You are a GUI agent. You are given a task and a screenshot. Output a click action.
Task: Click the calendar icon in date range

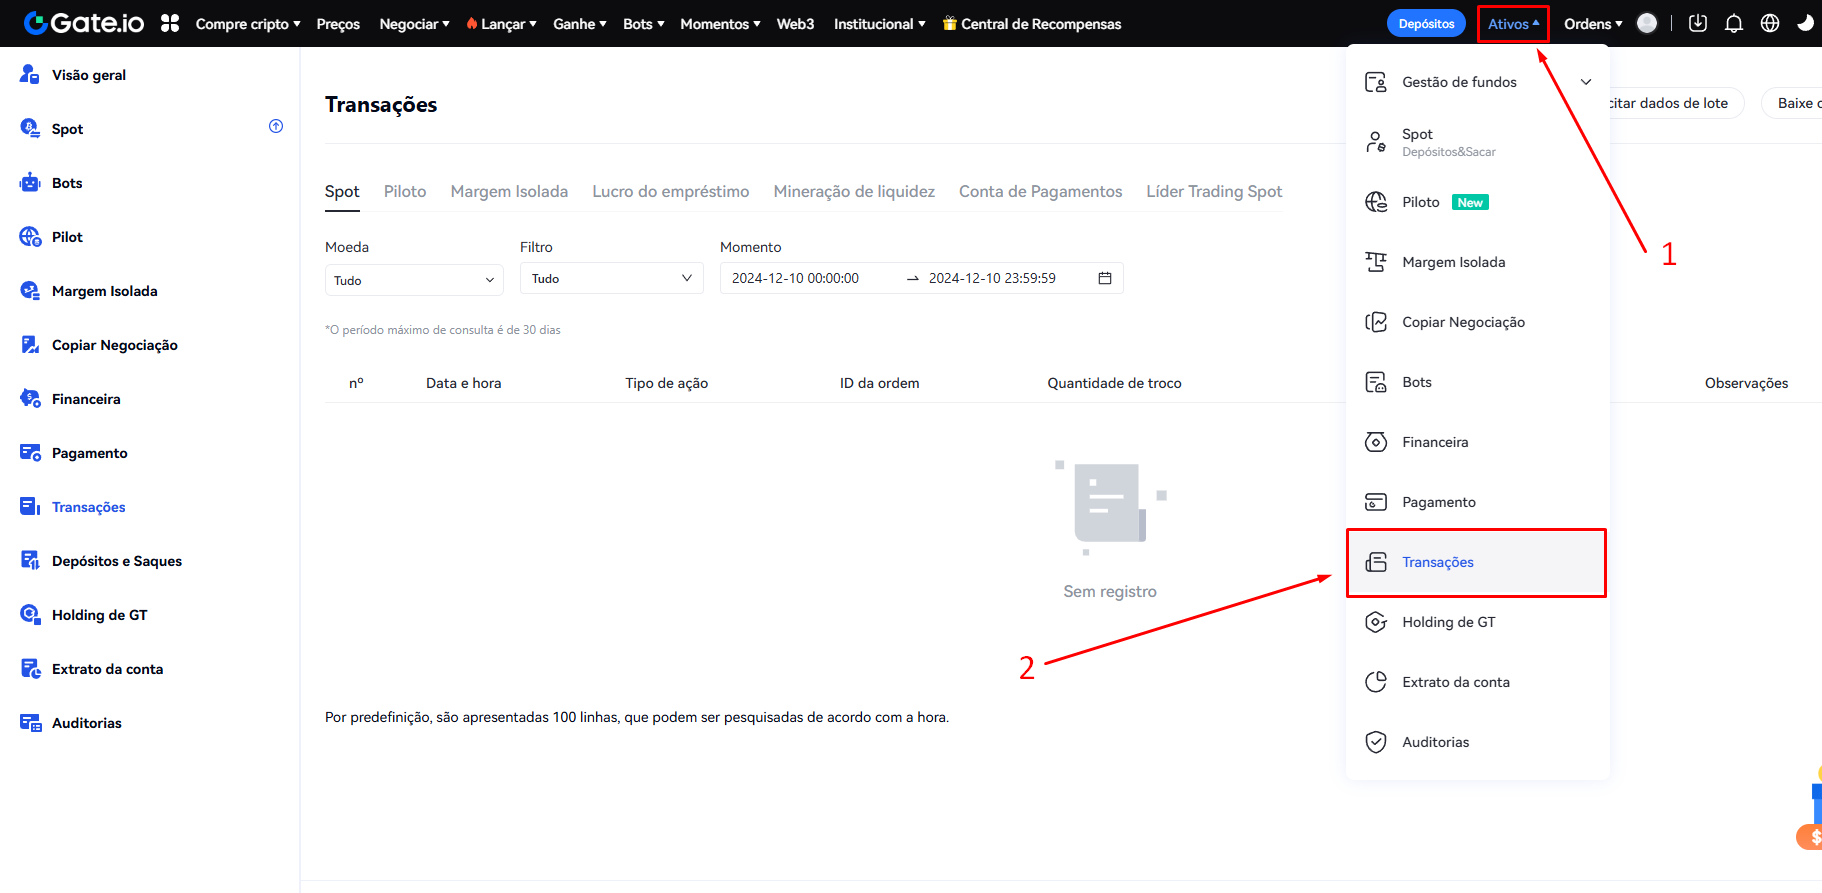click(x=1105, y=278)
